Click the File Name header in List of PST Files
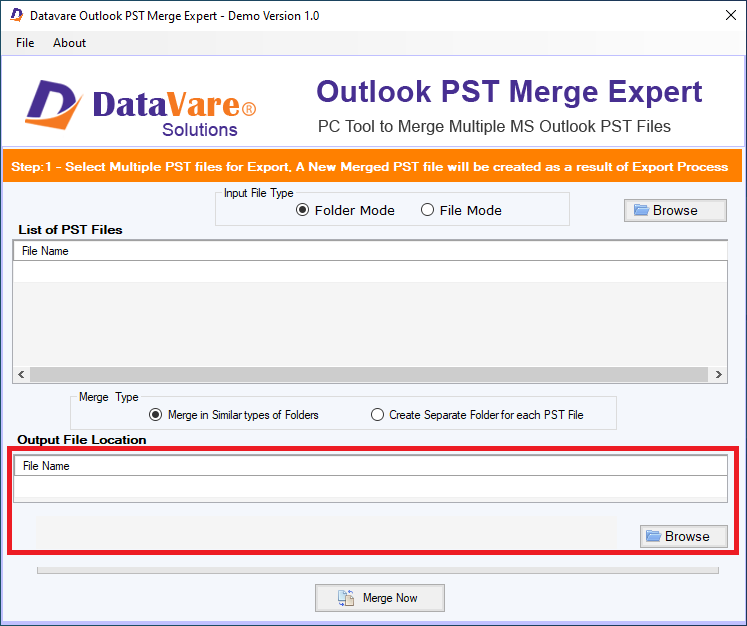The image size is (747, 626). pos(370,251)
